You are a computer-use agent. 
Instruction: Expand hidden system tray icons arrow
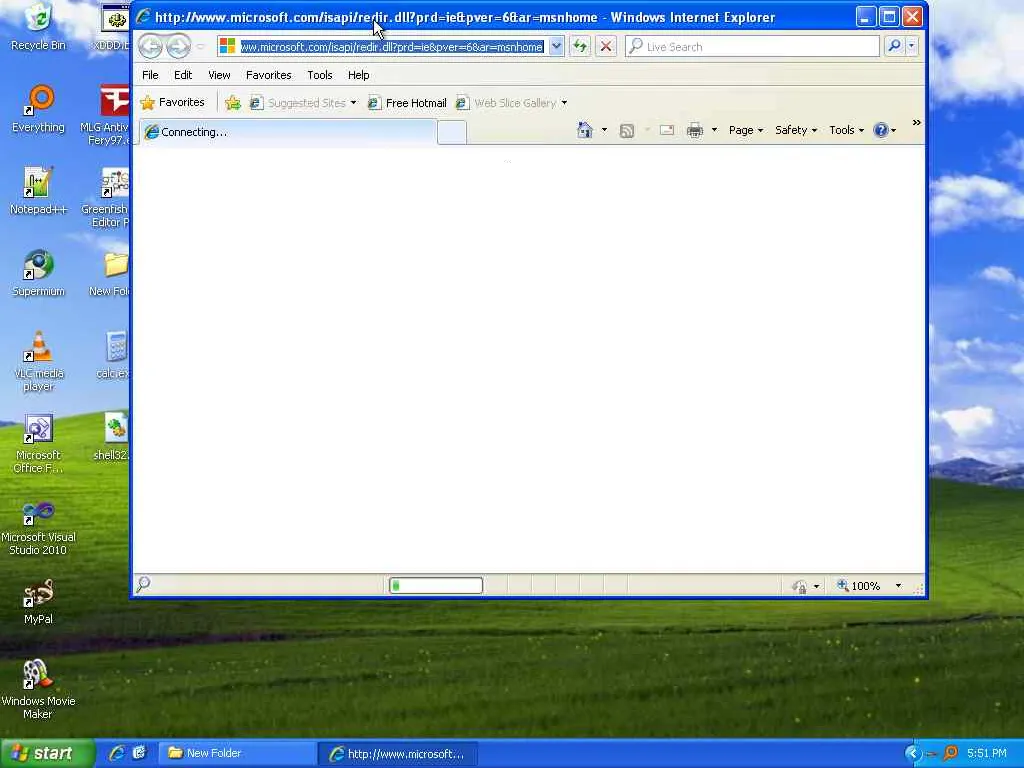[x=912, y=754]
